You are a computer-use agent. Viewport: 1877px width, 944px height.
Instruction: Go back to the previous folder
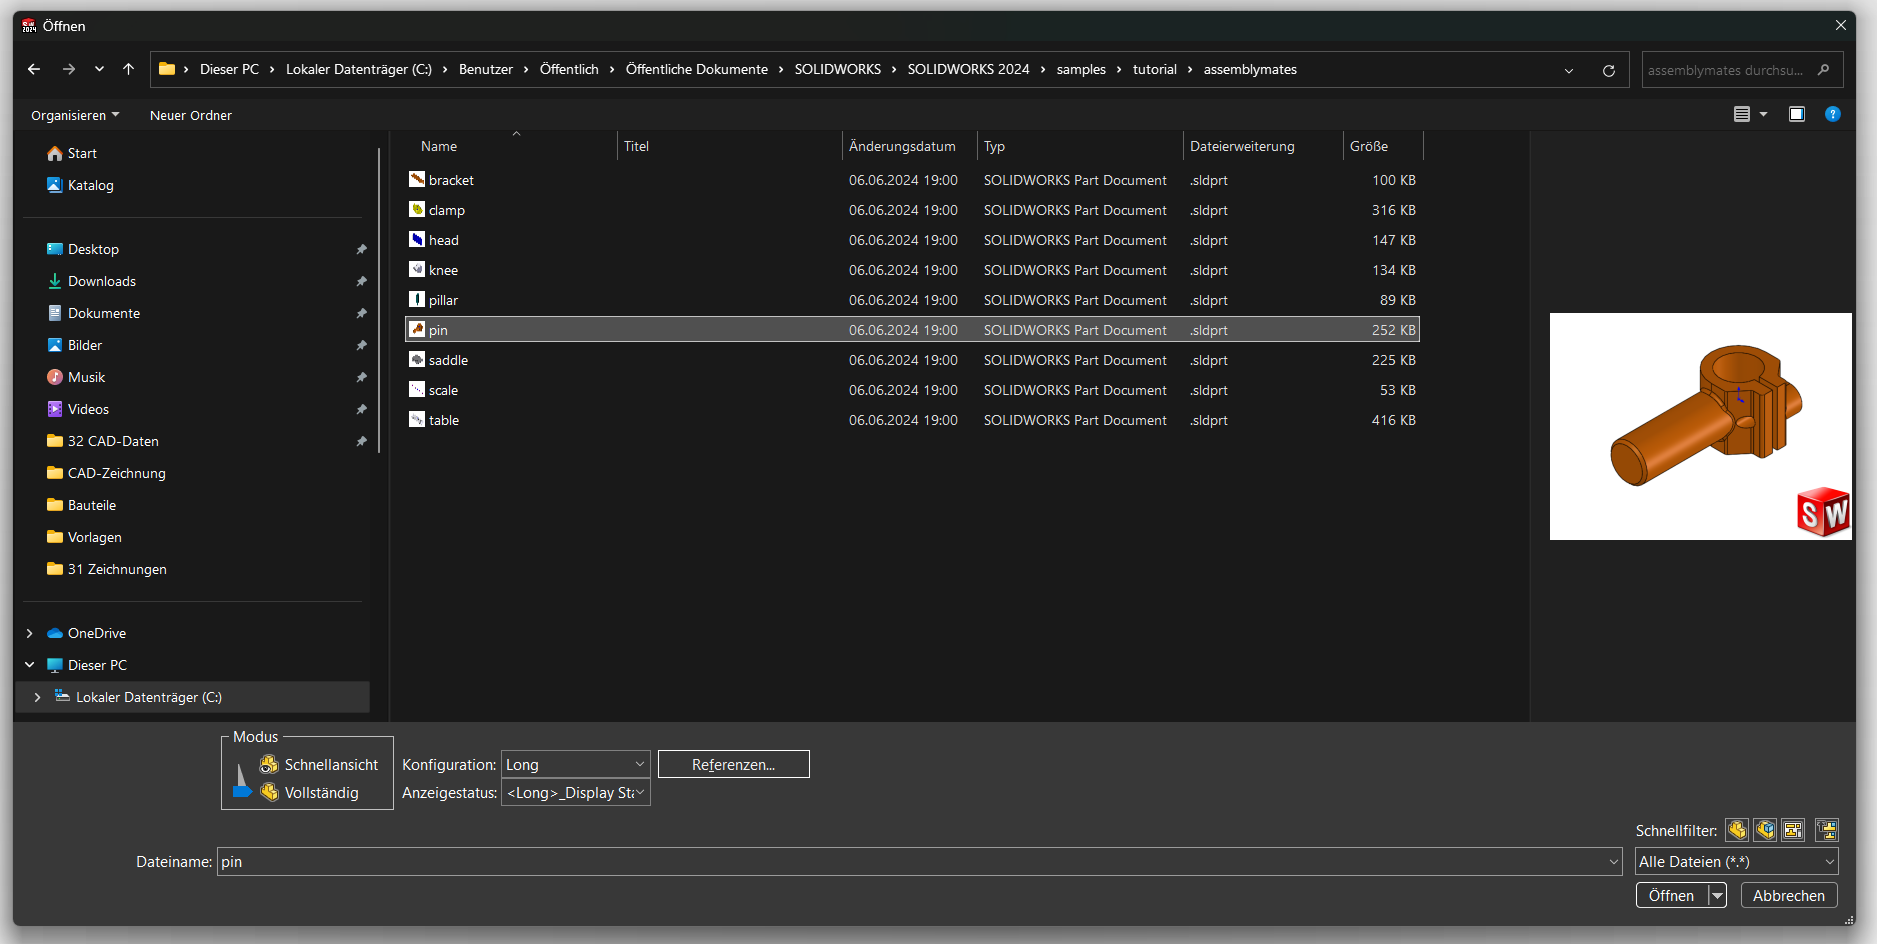[34, 69]
